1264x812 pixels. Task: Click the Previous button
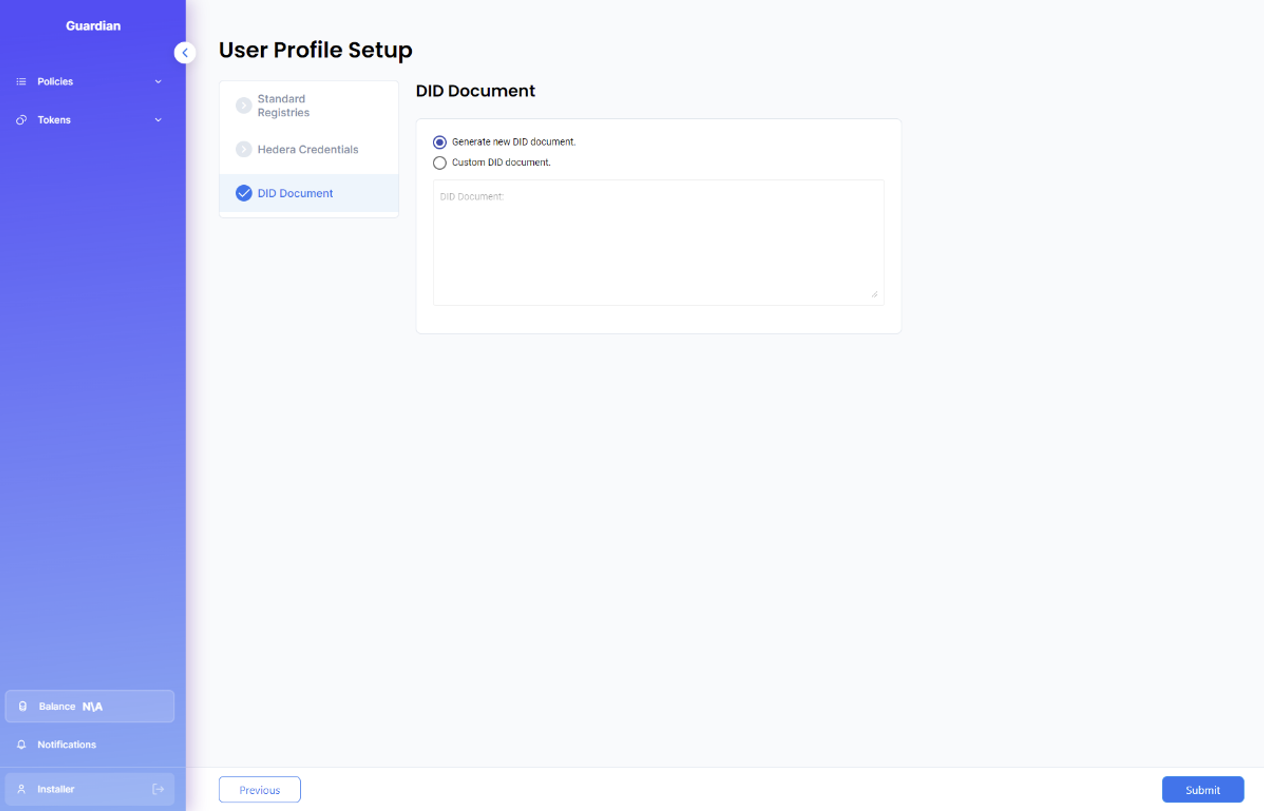[x=259, y=790]
